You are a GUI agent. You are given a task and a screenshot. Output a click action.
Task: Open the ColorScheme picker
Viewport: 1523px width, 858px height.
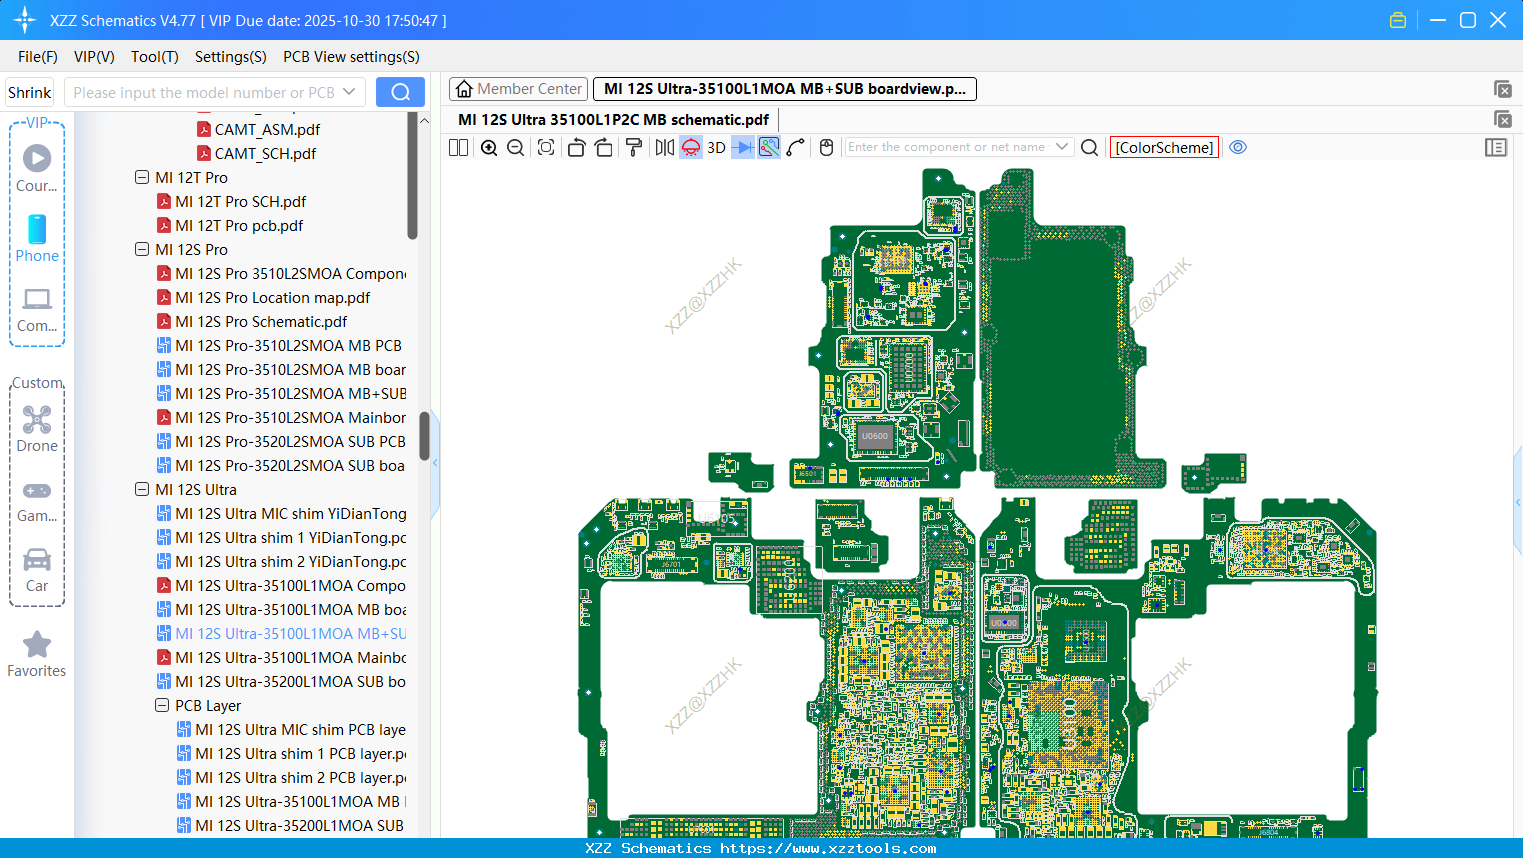tap(1163, 147)
